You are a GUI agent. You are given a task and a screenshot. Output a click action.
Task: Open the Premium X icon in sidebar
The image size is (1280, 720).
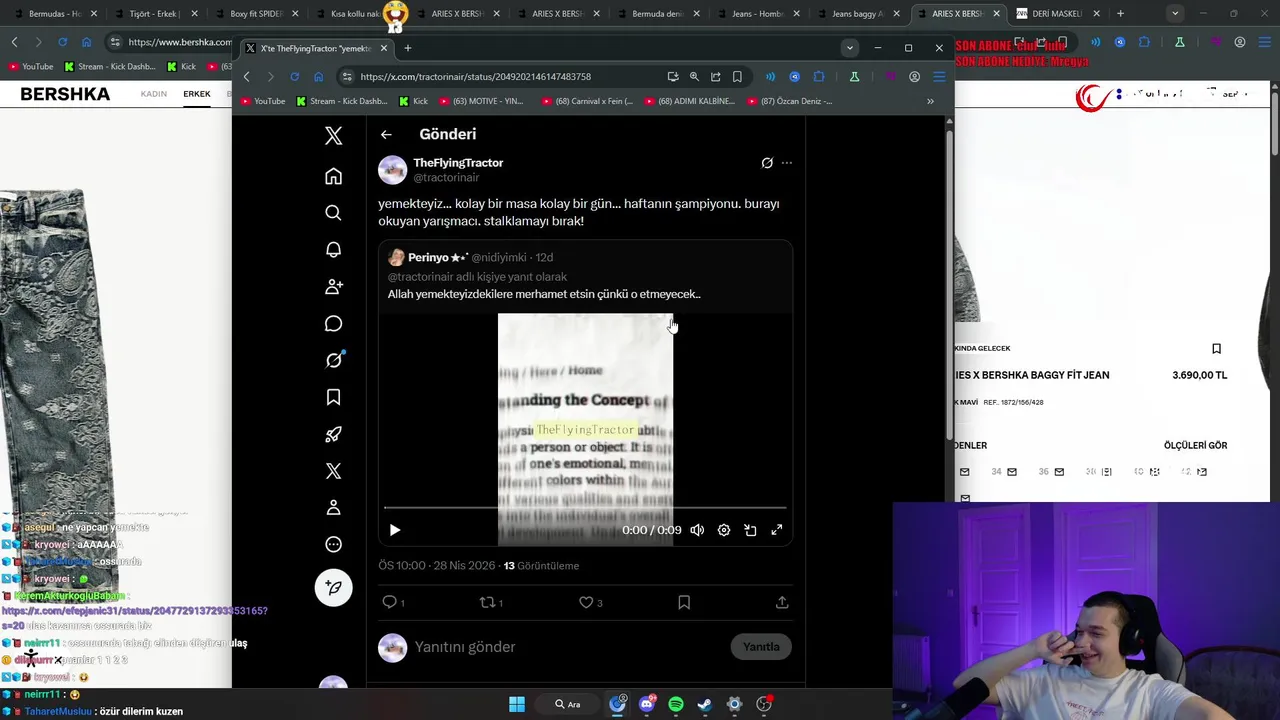[x=333, y=471]
